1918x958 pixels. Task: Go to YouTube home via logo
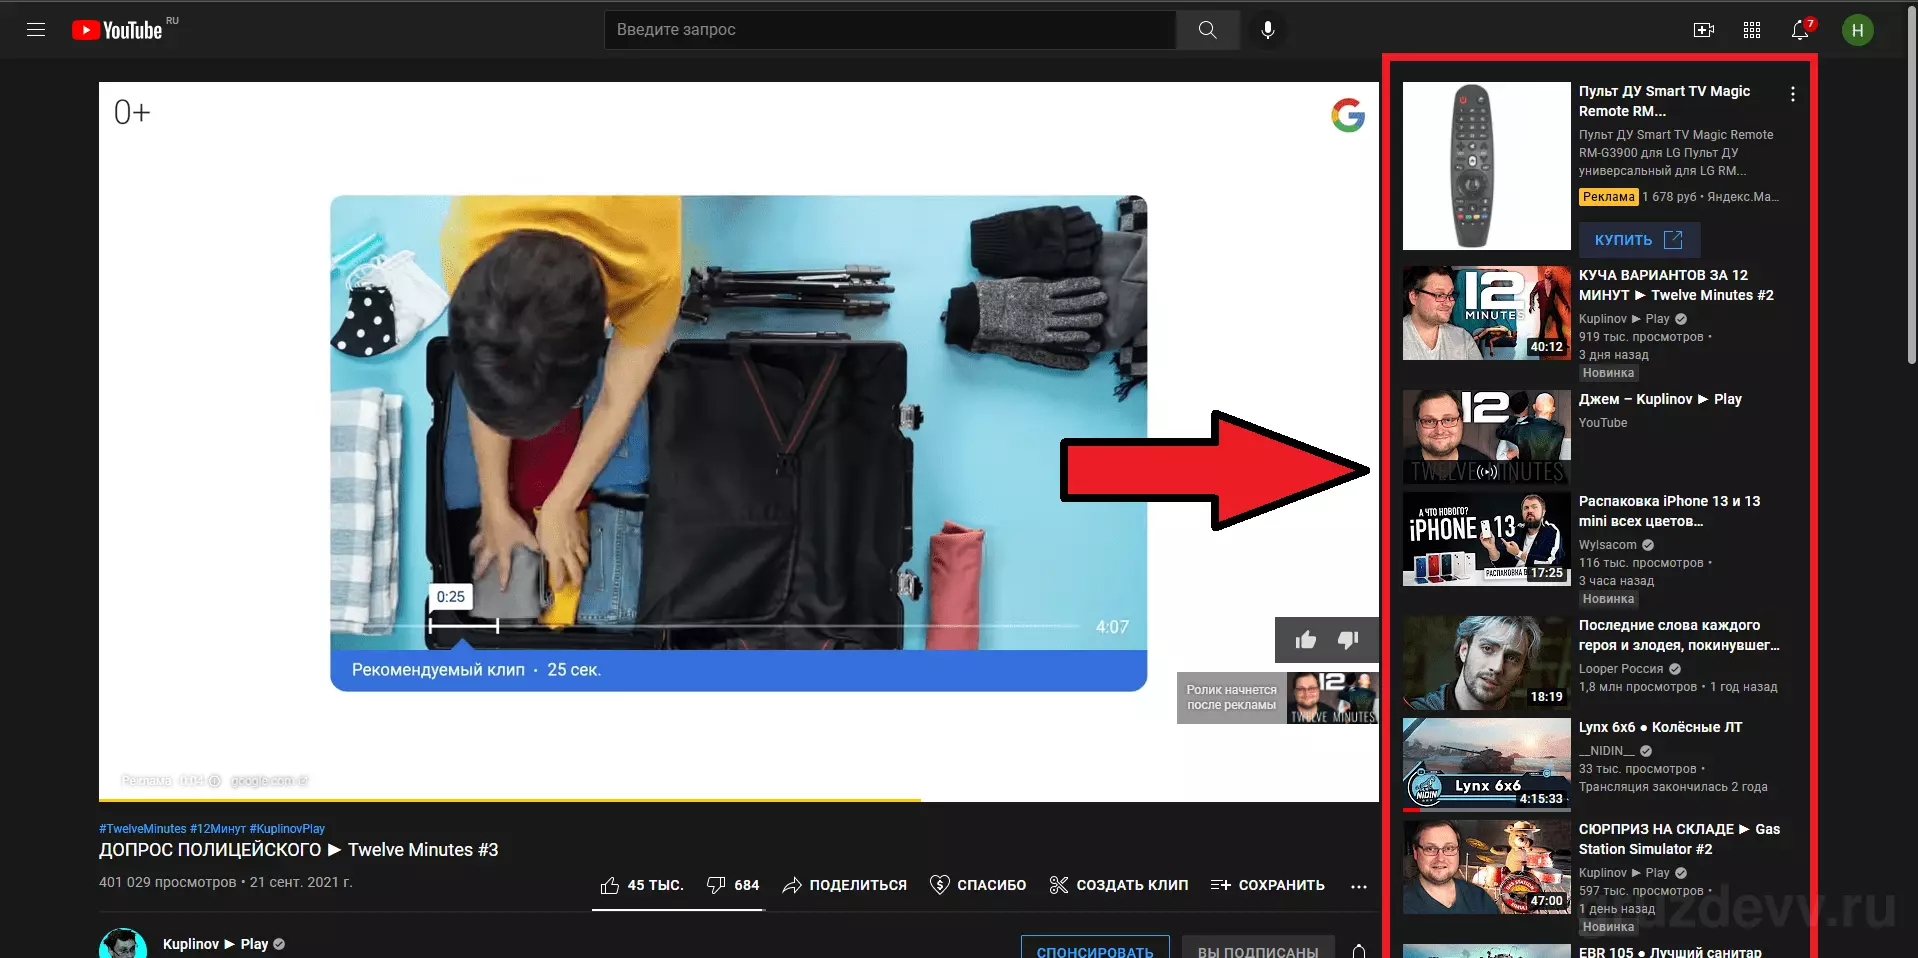click(118, 30)
